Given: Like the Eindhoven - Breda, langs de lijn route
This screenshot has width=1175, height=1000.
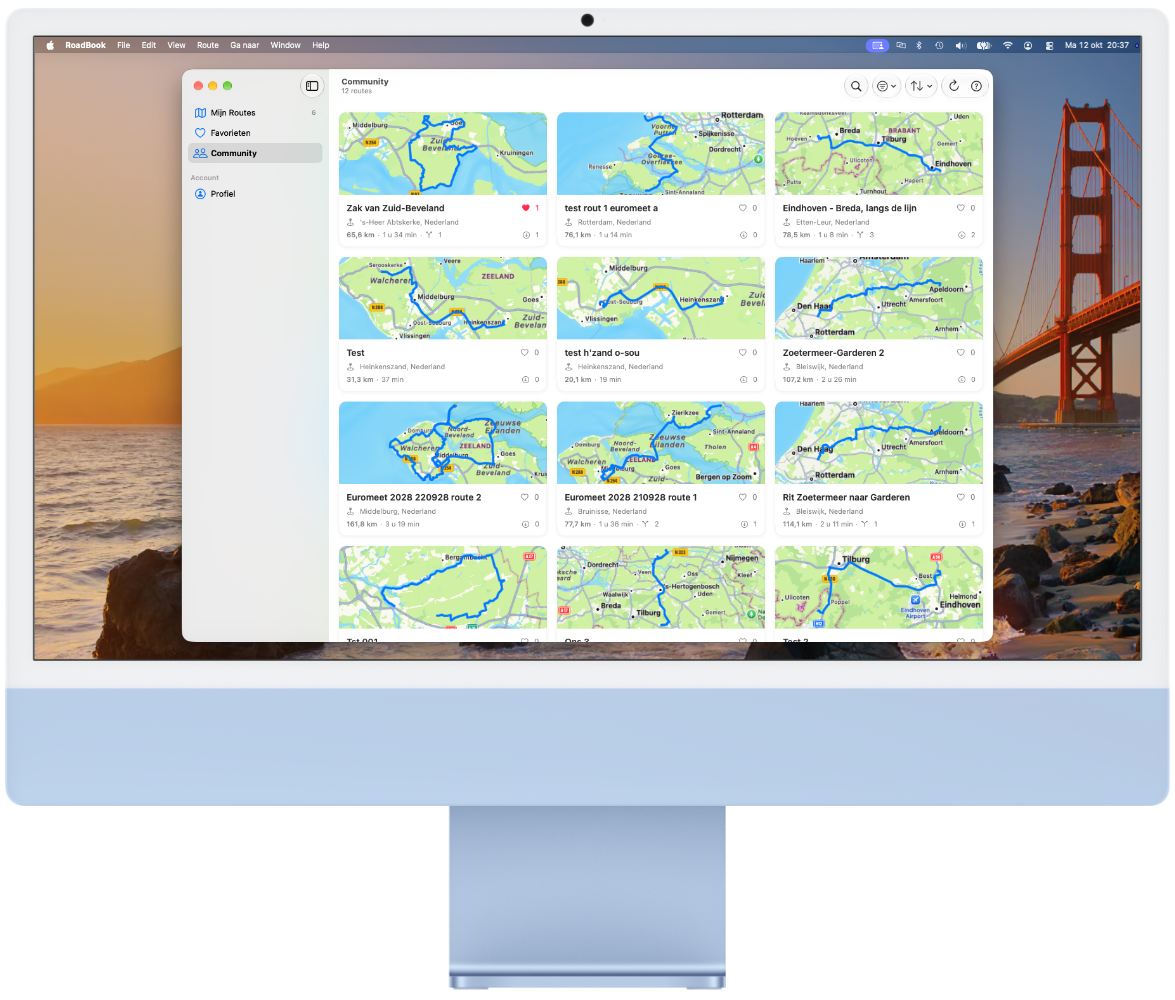Looking at the screenshot, I should [x=961, y=208].
